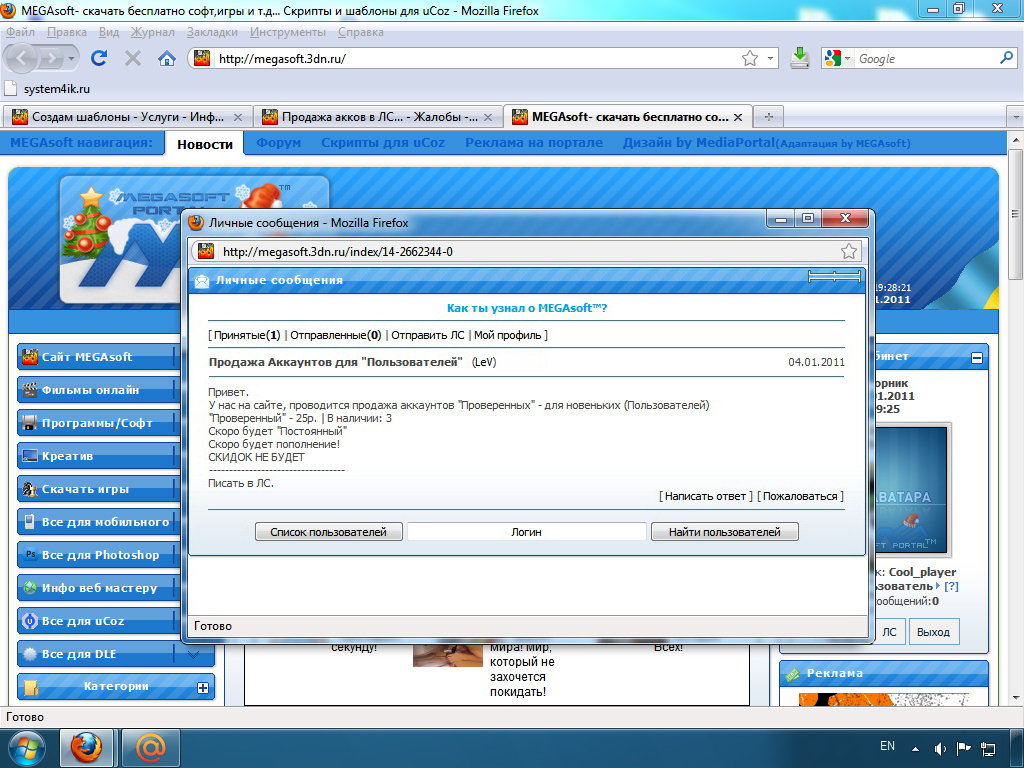Click the search magnifier icon
Viewport: 1024px width, 768px height.
point(1006,58)
